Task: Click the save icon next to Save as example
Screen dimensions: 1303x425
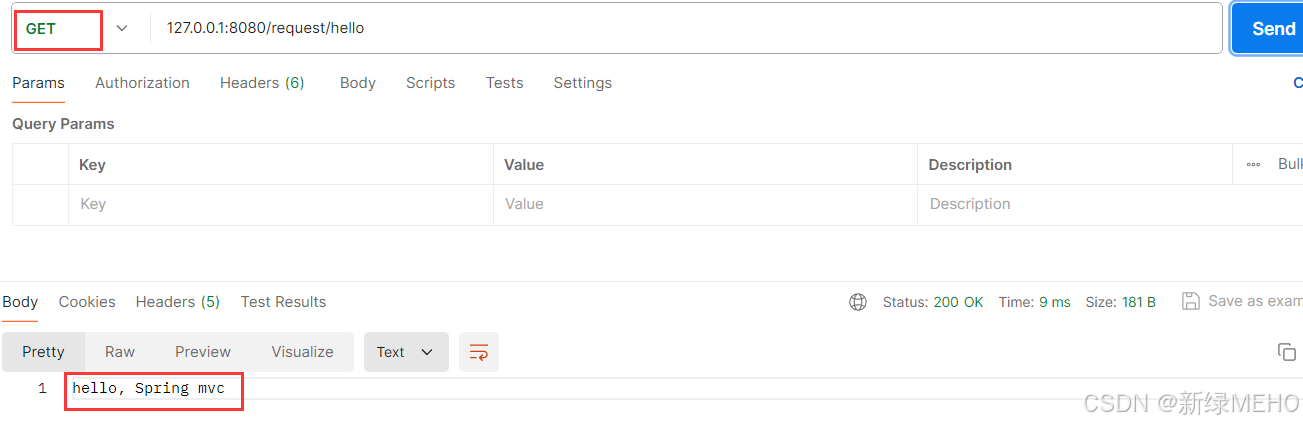Action: (x=1190, y=301)
